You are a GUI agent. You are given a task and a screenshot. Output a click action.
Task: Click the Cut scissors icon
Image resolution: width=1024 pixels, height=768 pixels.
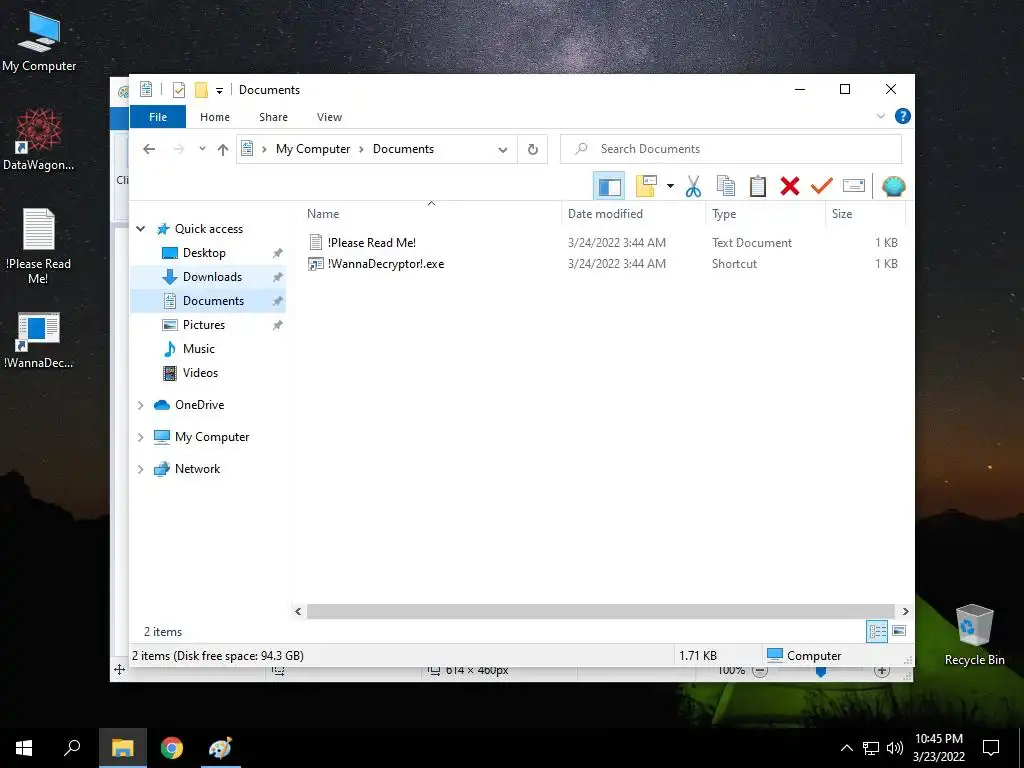(693, 187)
